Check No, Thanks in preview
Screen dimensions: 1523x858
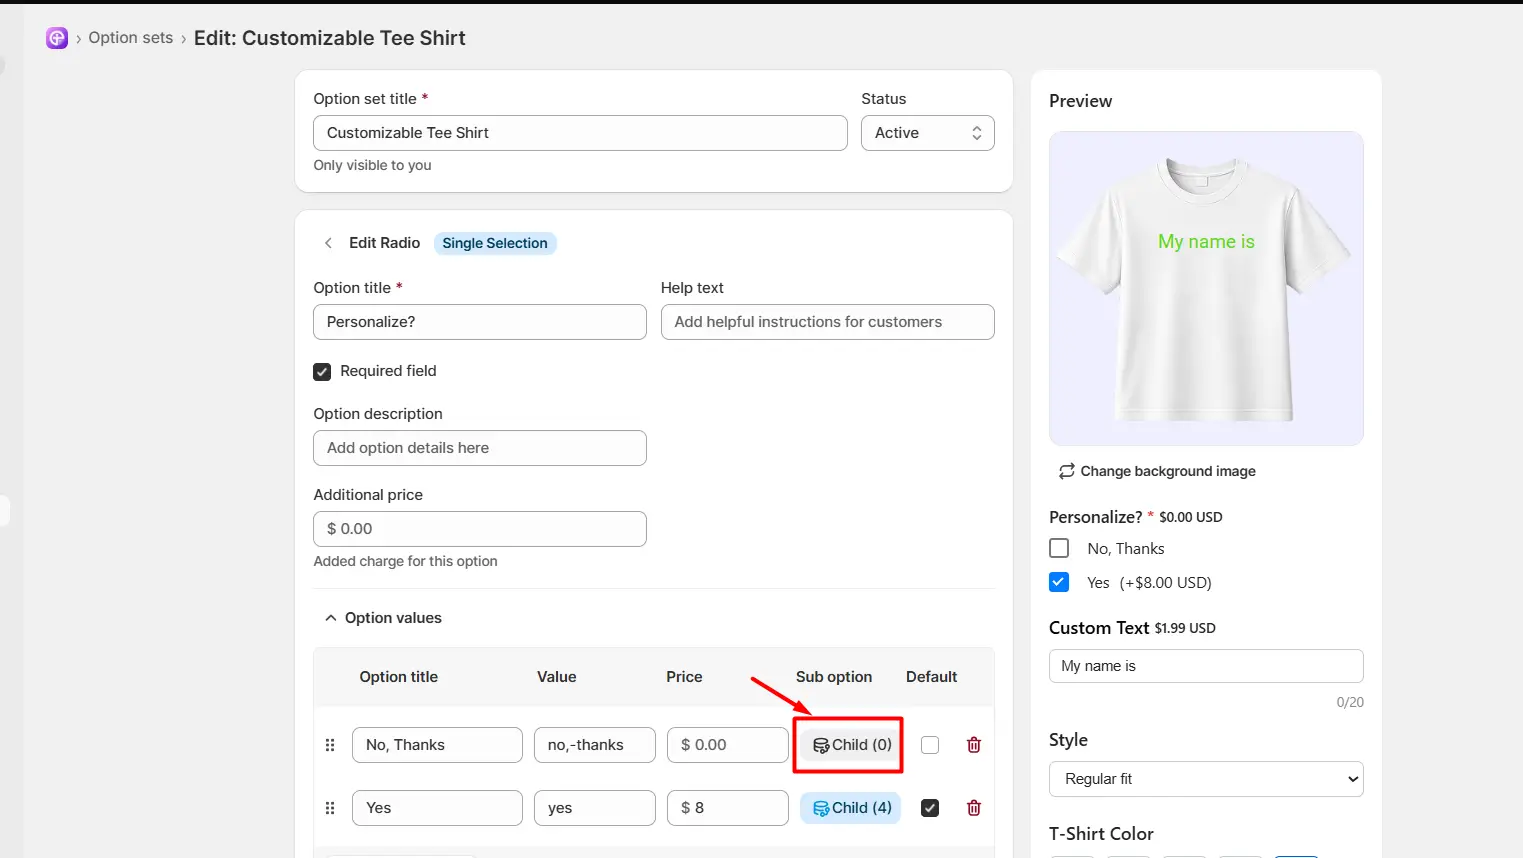click(1059, 548)
